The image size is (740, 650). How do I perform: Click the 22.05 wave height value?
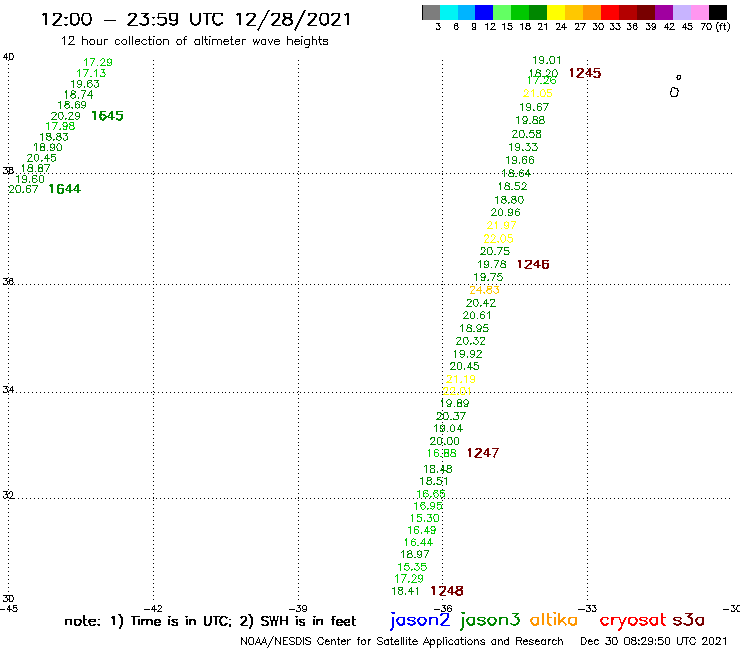pos(498,238)
